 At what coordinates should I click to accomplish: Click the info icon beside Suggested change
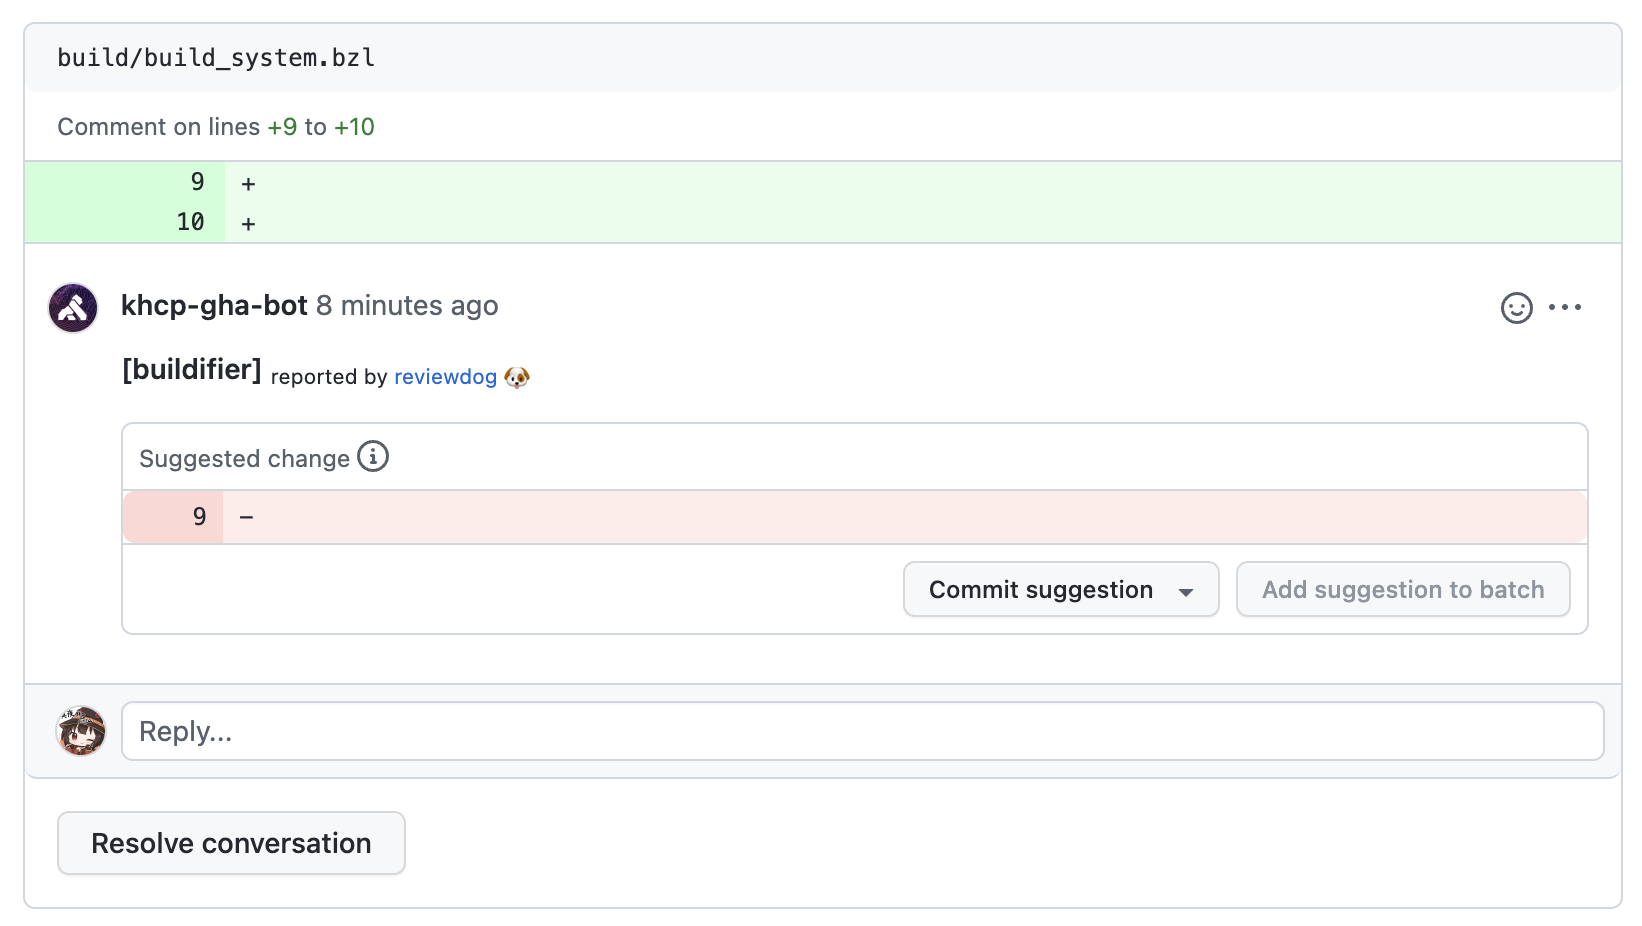tap(372, 456)
